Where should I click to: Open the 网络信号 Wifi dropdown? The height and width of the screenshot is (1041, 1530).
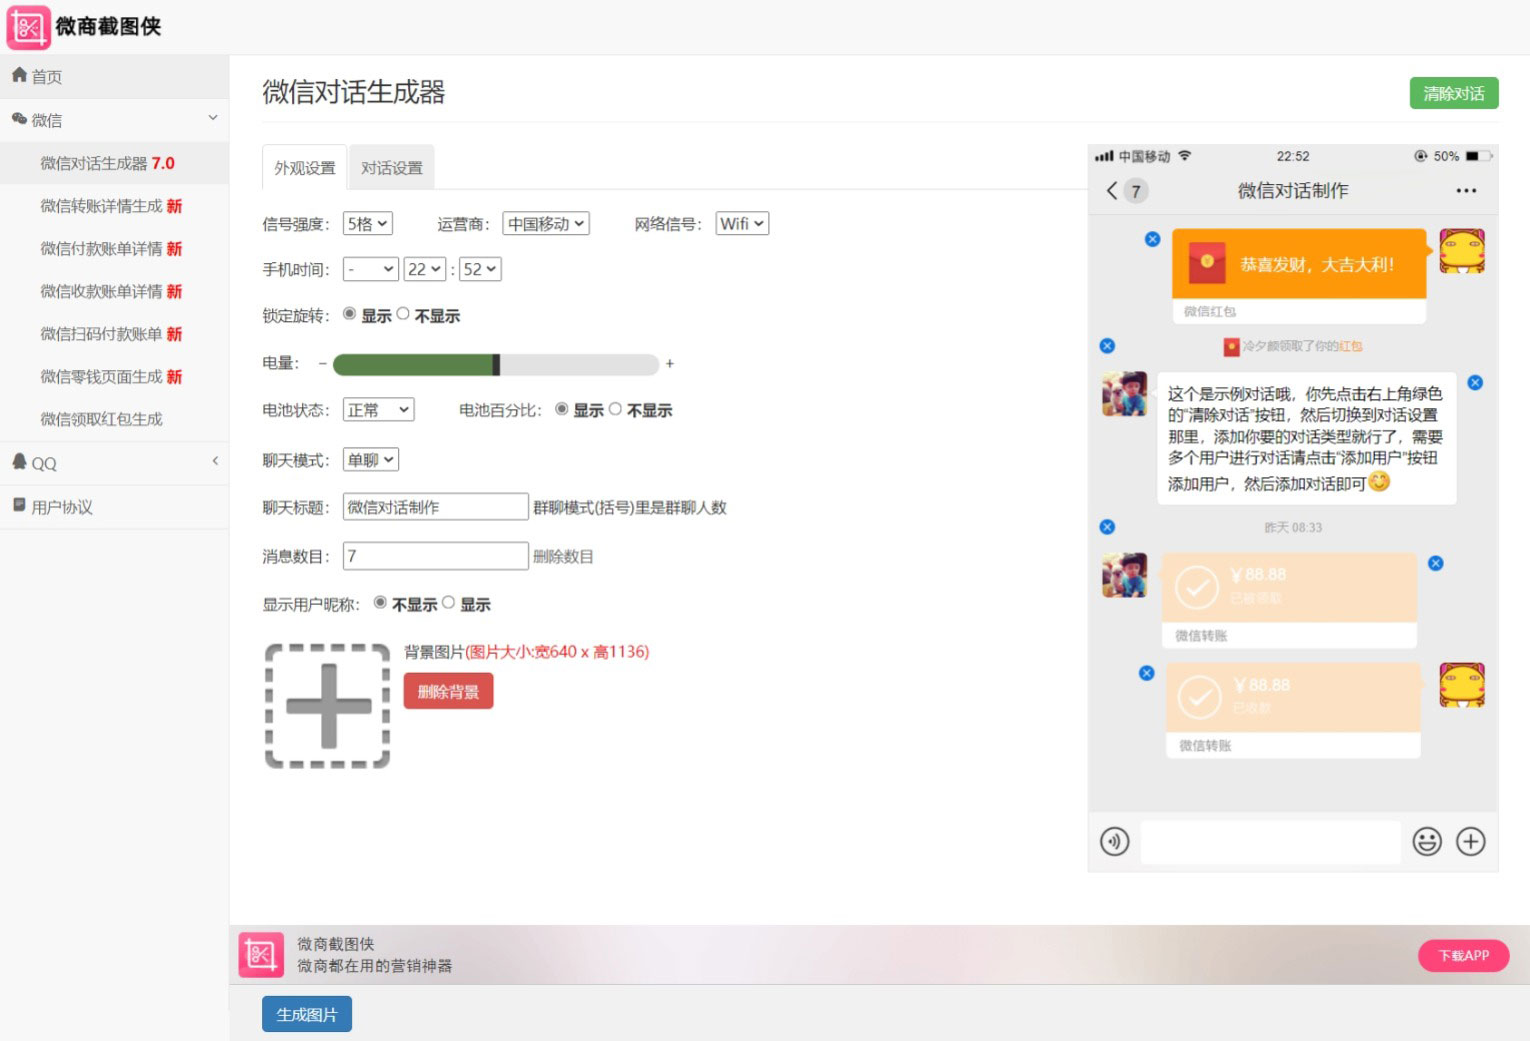tap(742, 224)
